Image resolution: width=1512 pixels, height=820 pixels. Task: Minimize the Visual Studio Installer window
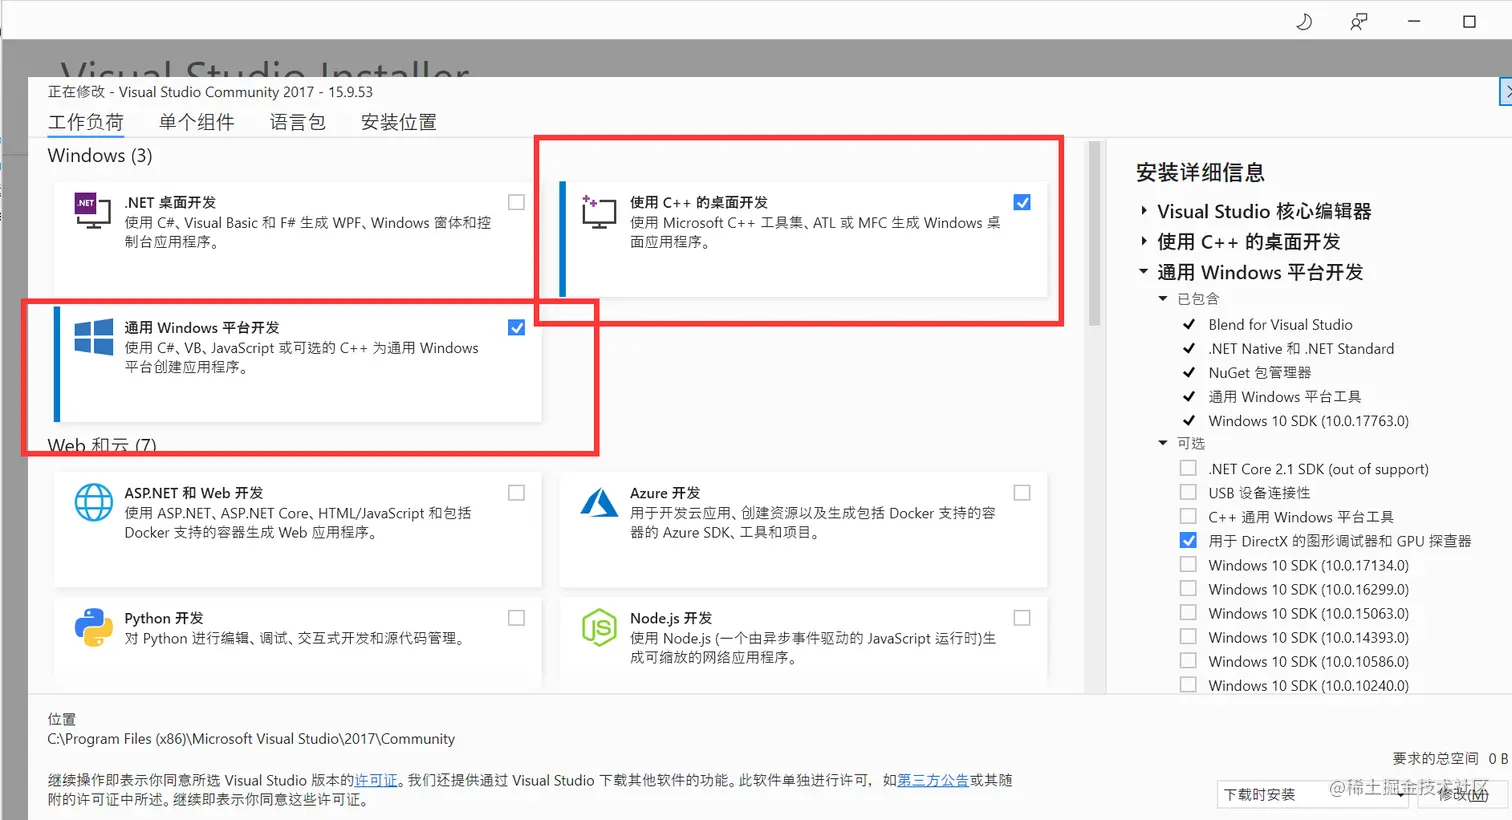click(x=1414, y=21)
